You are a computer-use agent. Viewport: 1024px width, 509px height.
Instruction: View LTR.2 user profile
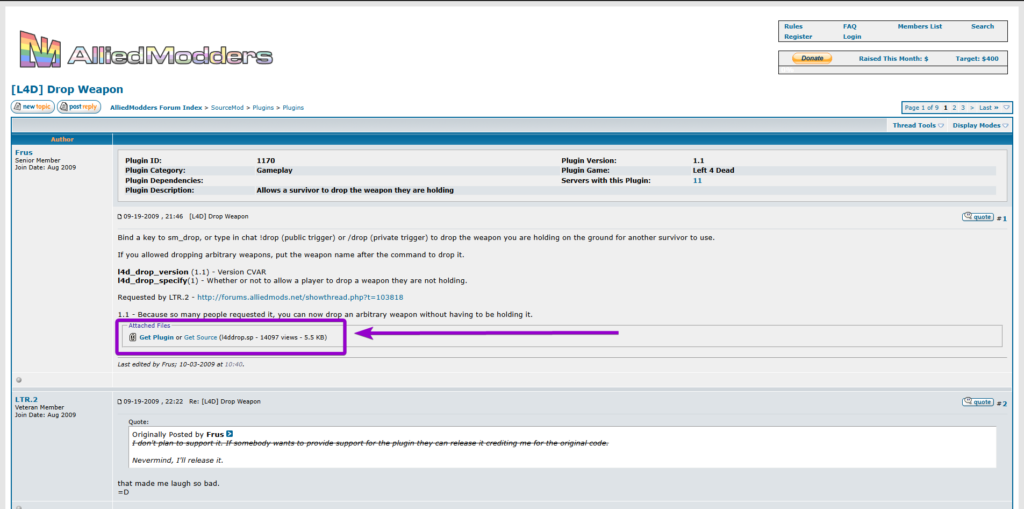(x=26, y=399)
